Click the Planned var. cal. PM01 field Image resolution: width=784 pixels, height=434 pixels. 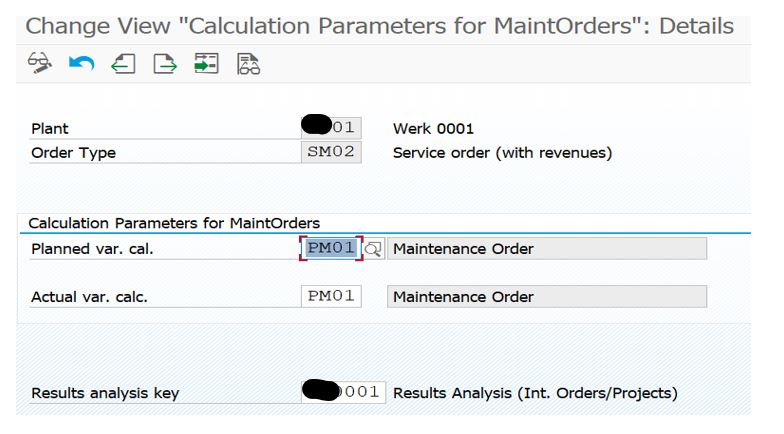click(x=330, y=248)
